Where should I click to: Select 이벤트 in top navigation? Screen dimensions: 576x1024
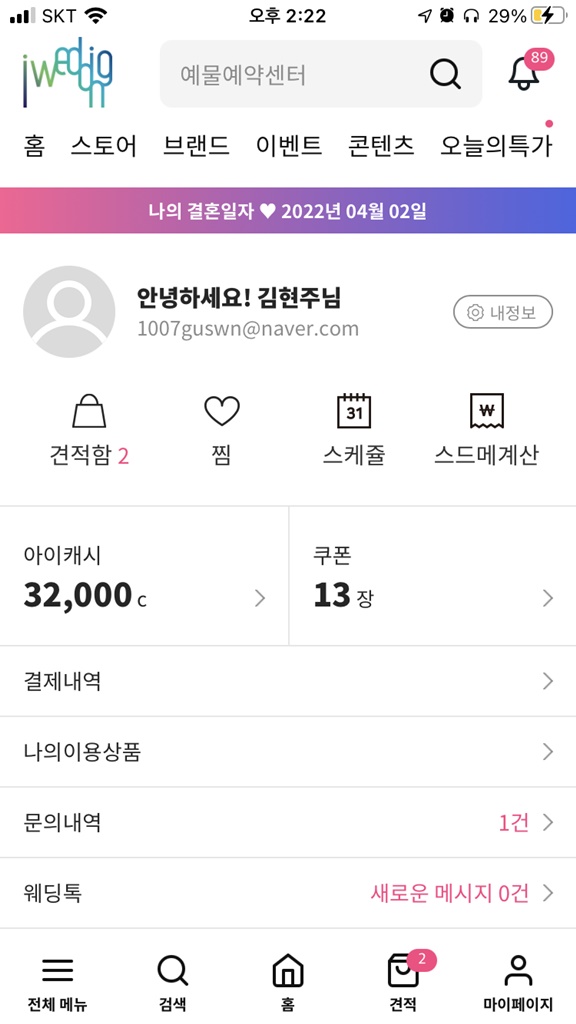(289, 146)
